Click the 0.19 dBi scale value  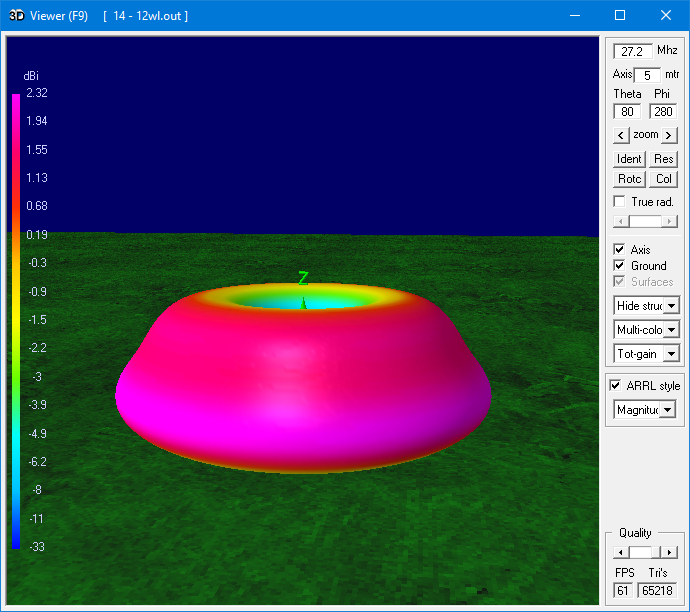coord(37,235)
